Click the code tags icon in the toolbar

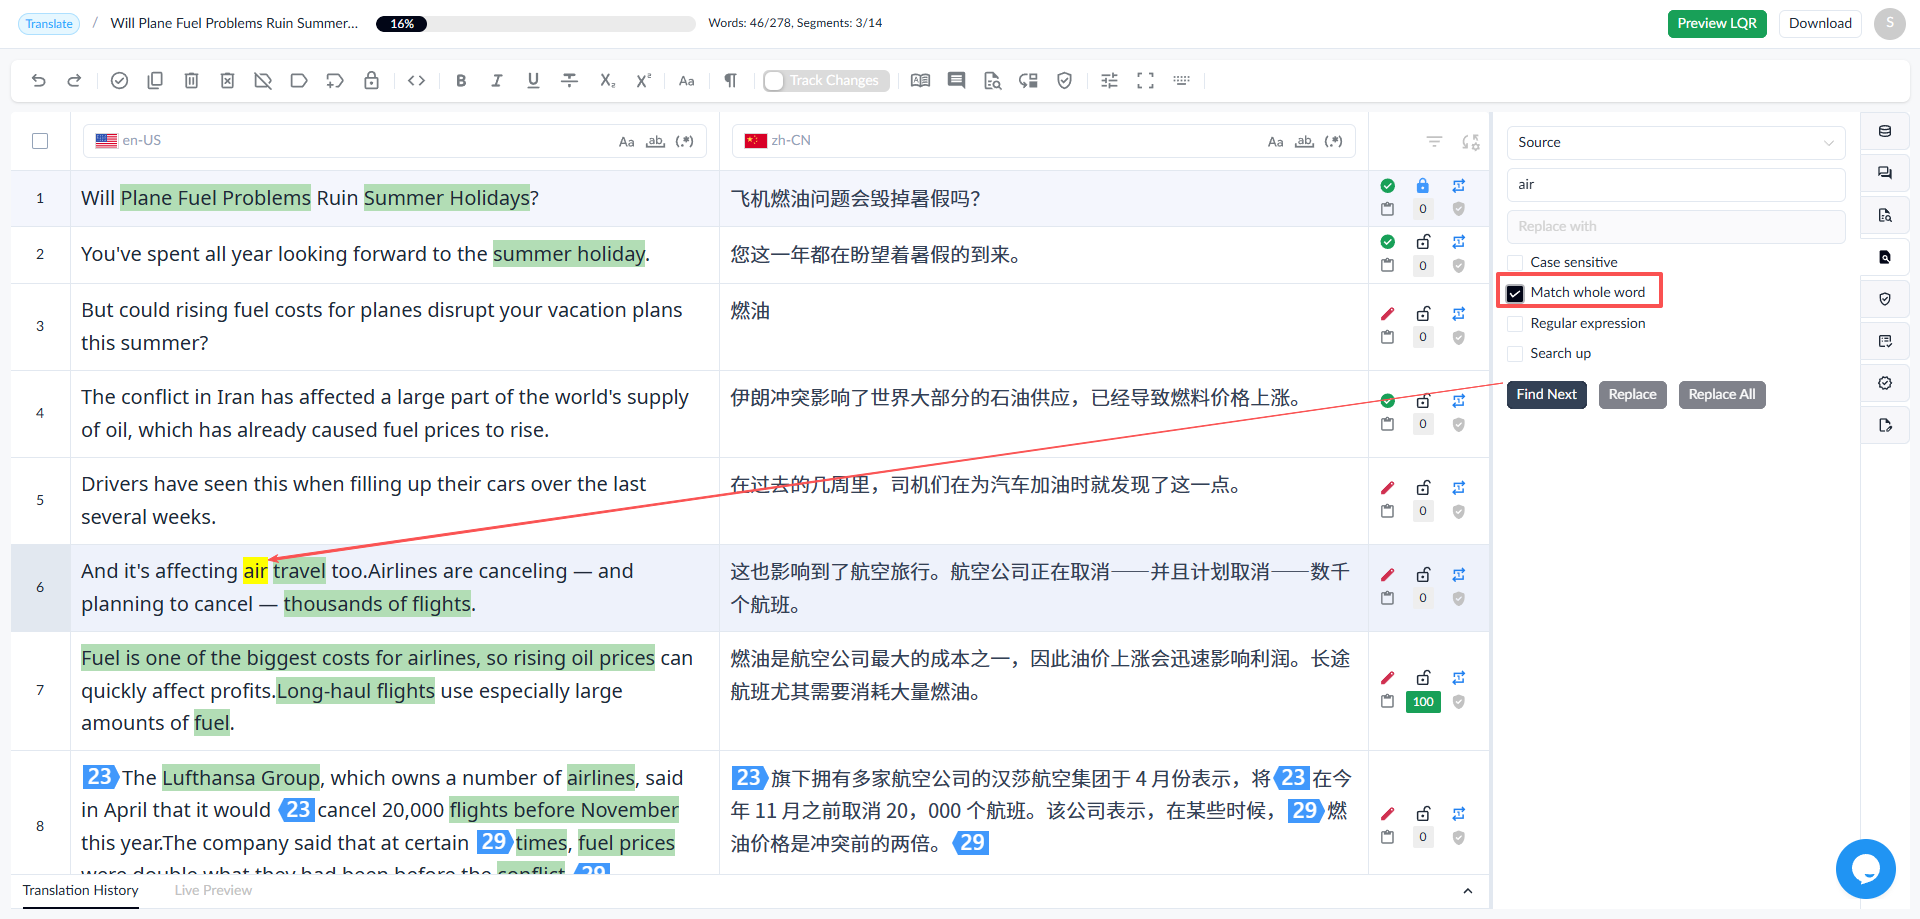tap(417, 81)
